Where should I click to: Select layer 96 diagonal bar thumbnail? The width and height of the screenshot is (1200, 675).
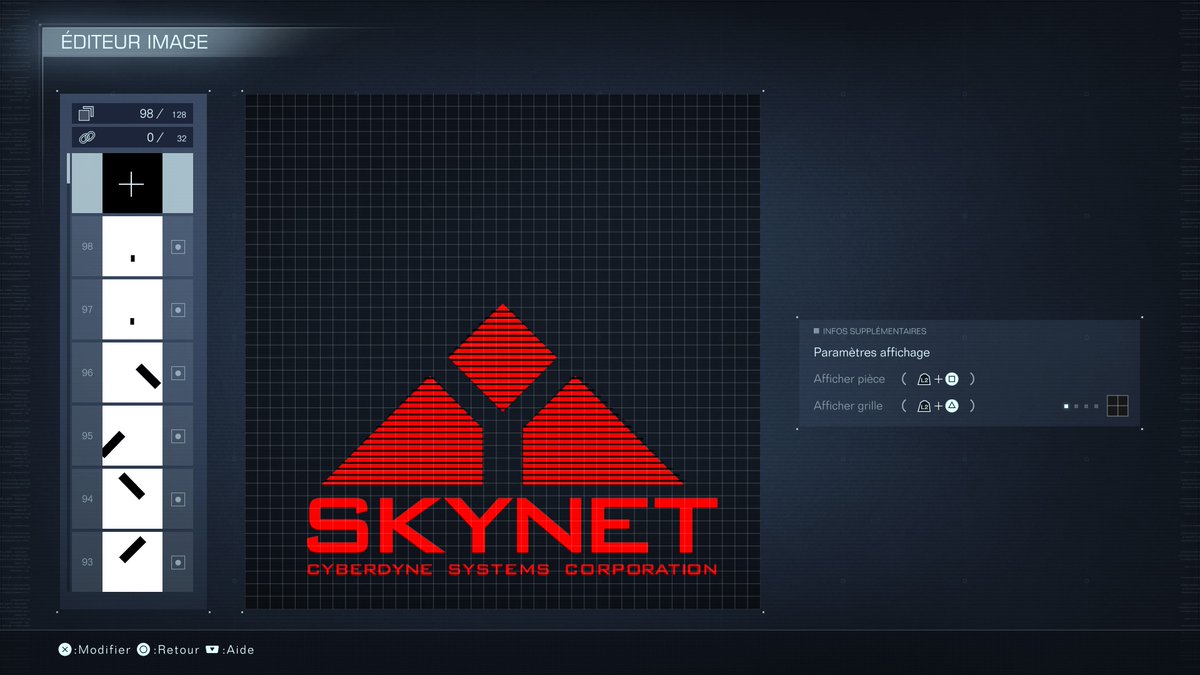point(132,373)
